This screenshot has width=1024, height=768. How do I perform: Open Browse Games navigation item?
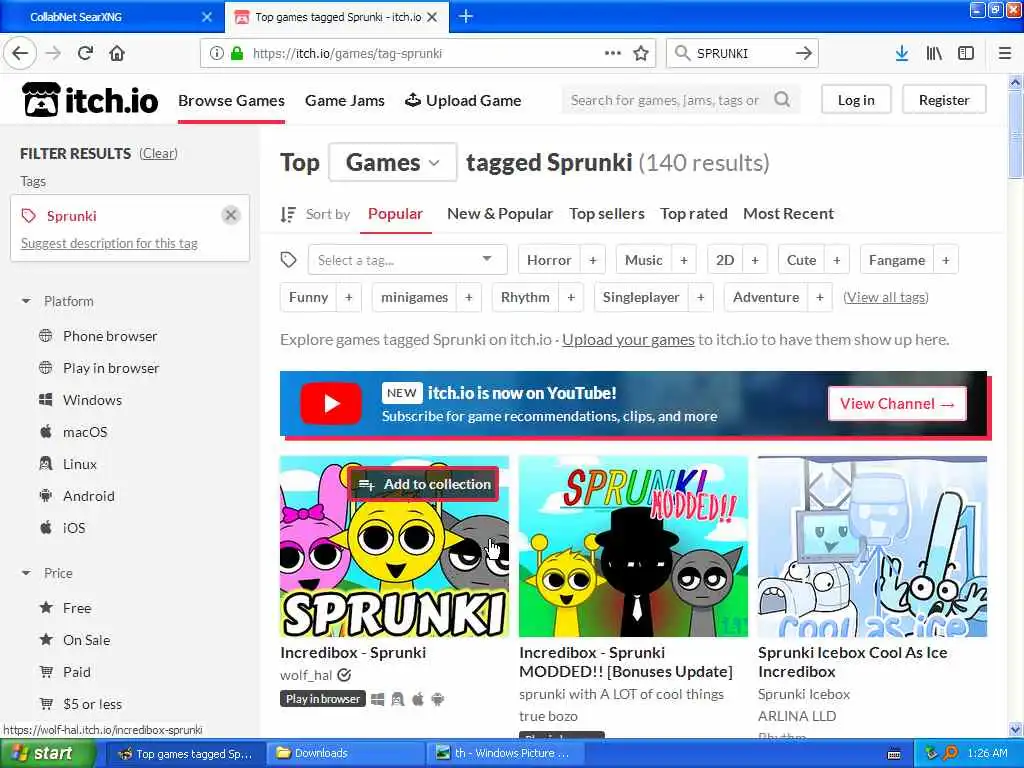click(x=231, y=100)
